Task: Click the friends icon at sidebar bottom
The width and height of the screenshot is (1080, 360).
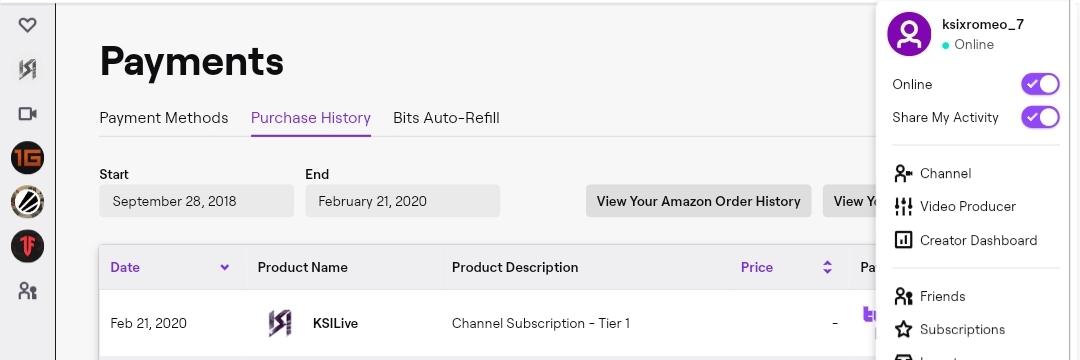Action: click(28, 291)
